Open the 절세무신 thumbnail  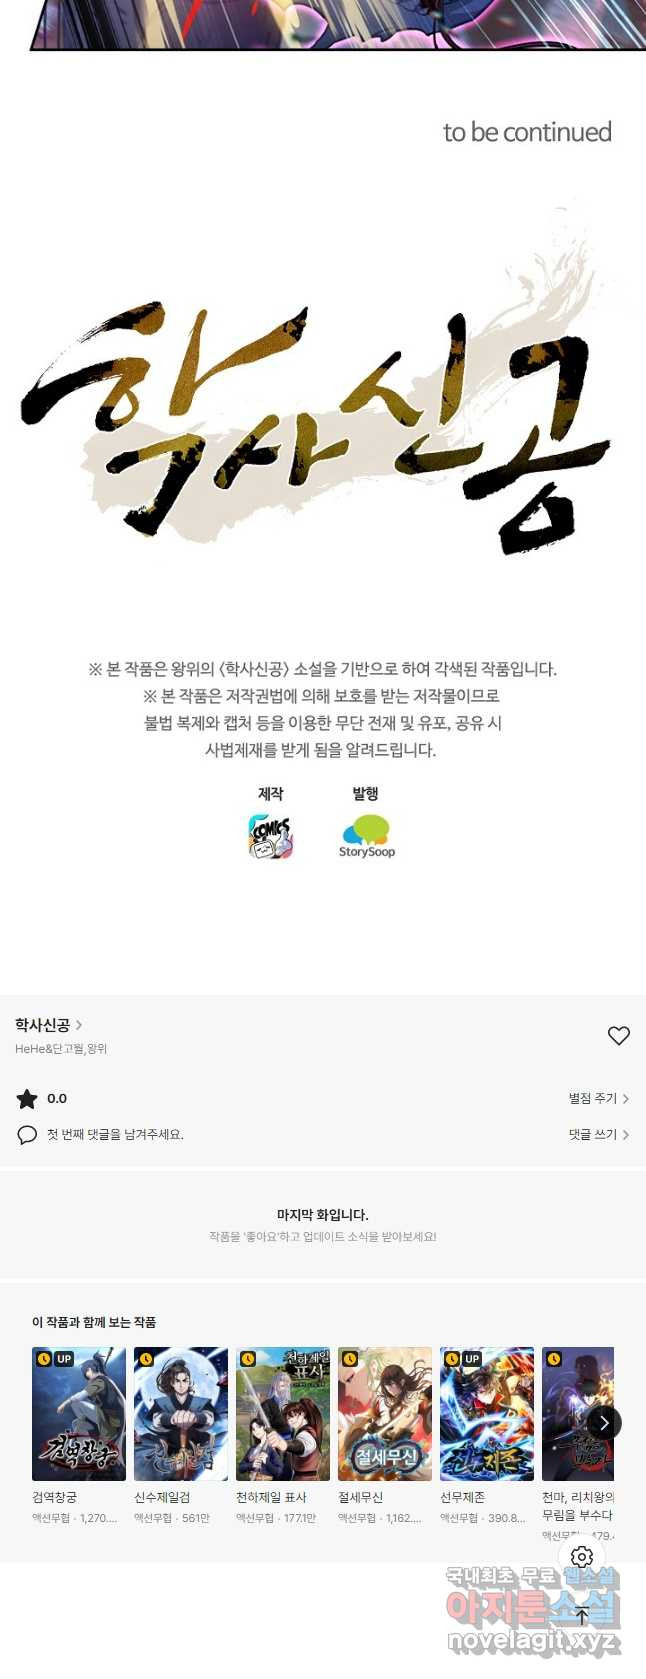(385, 1414)
